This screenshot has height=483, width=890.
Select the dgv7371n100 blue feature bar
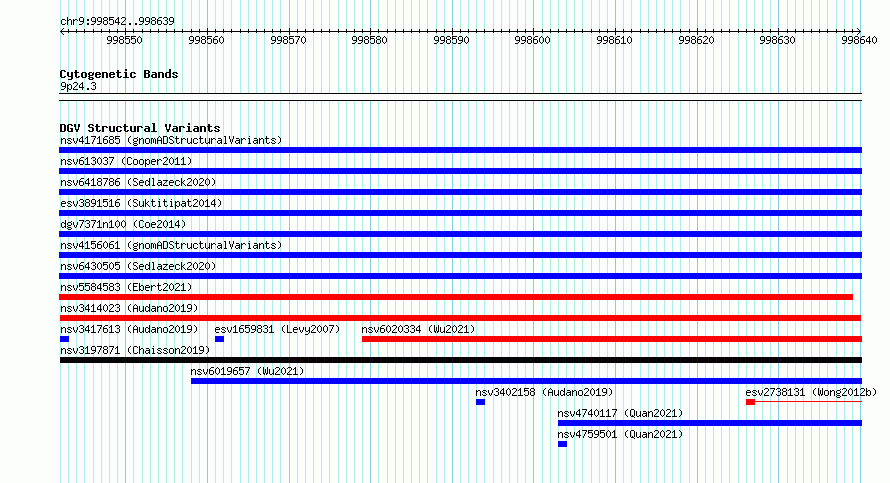click(x=460, y=234)
